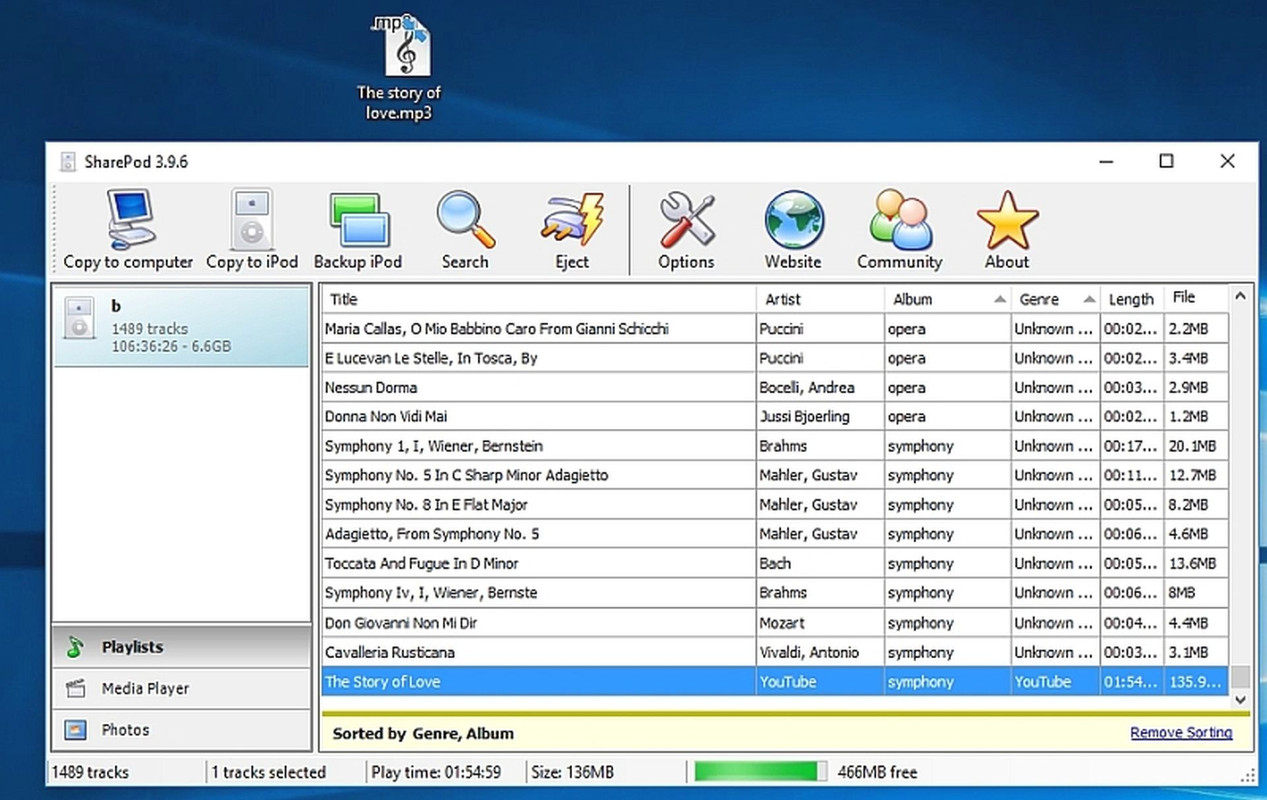
Task: Click '466MB free' status text
Action: tap(876, 772)
